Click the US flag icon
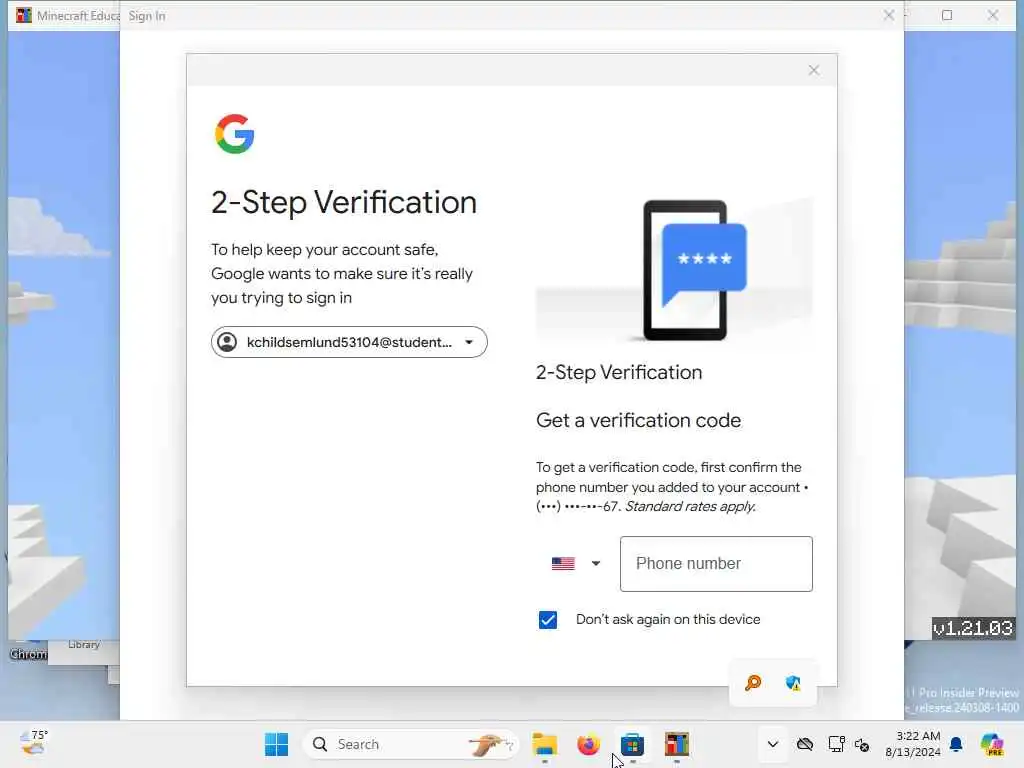The image size is (1024, 768). coord(563,564)
